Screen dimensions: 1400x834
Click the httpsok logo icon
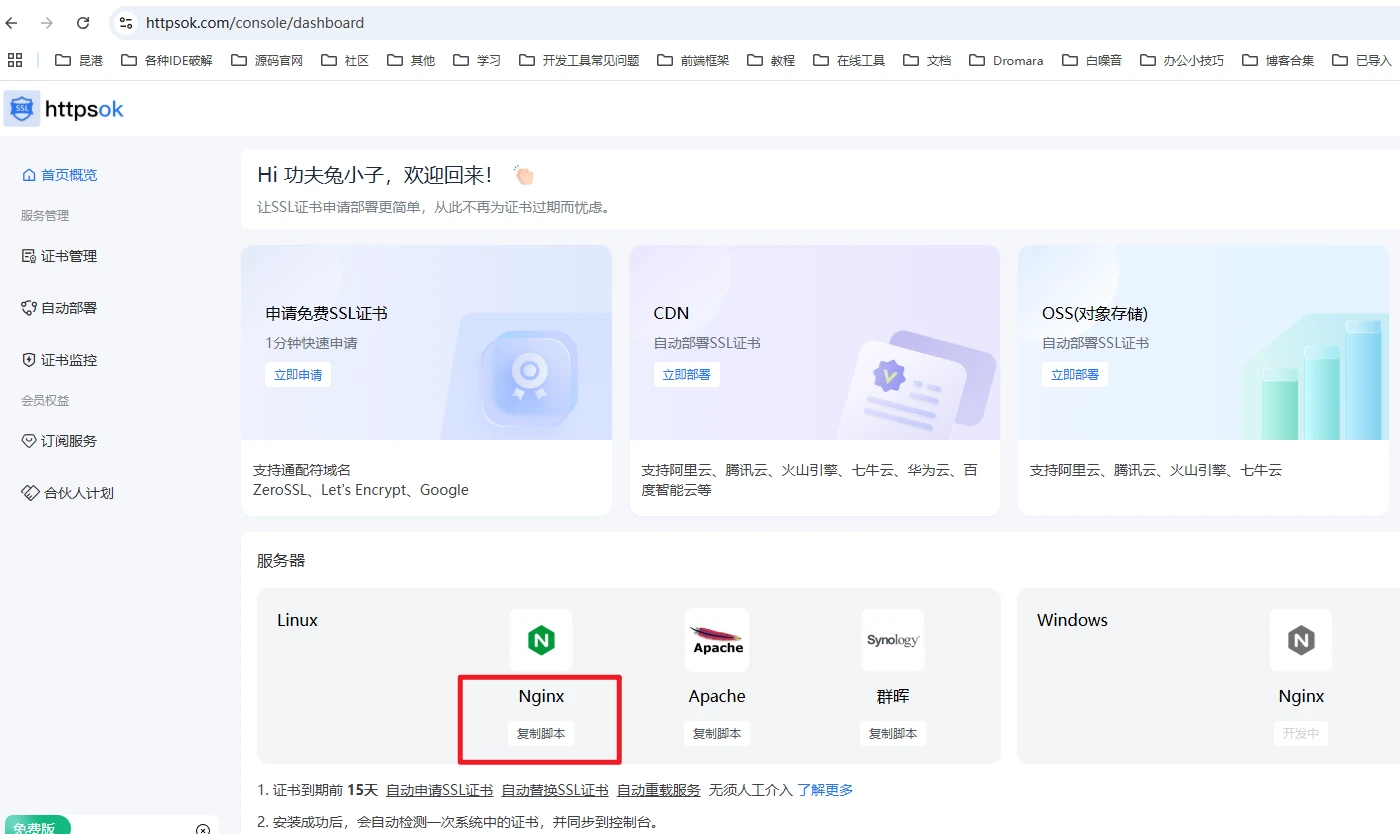[x=20, y=109]
